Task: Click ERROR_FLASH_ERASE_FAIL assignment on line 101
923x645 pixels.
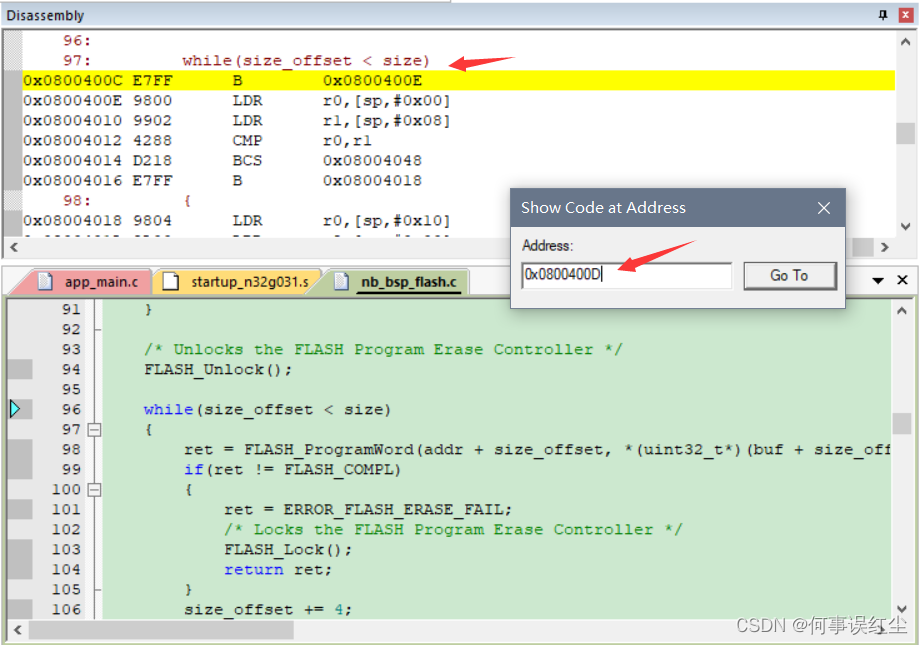Action: (368, 510)
